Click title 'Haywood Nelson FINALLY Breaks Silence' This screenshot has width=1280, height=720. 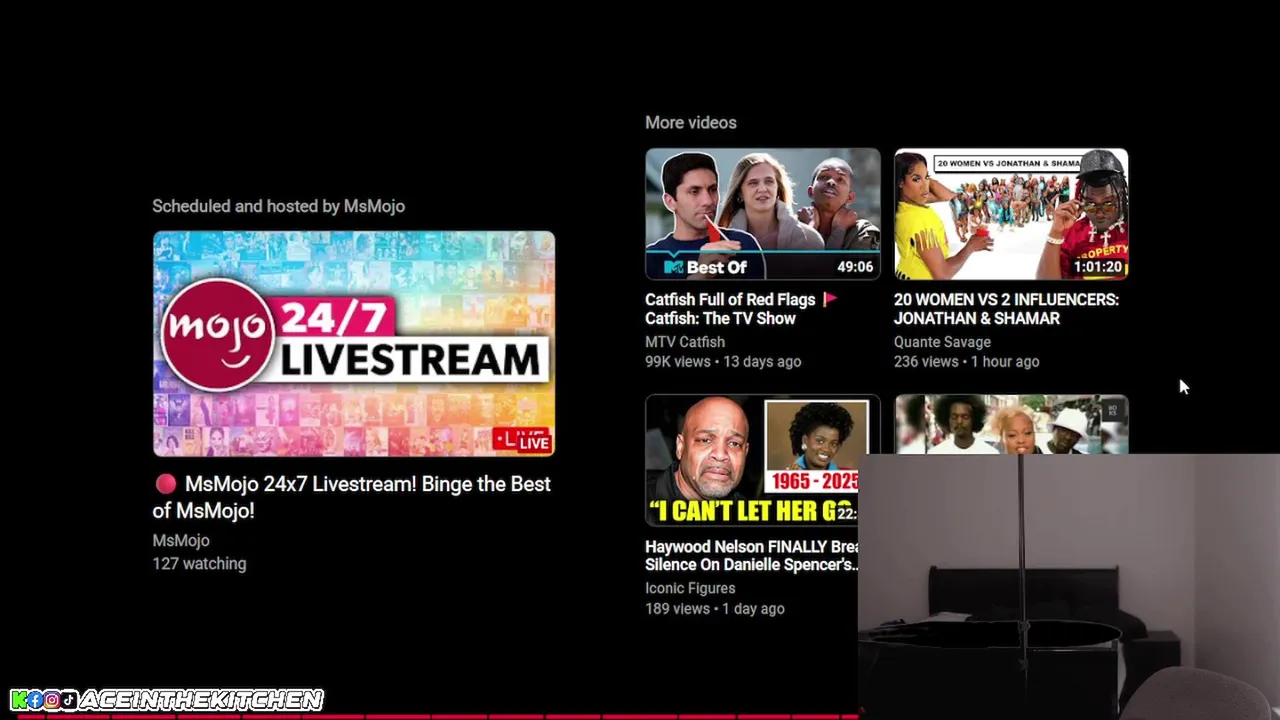click(752, 556)
